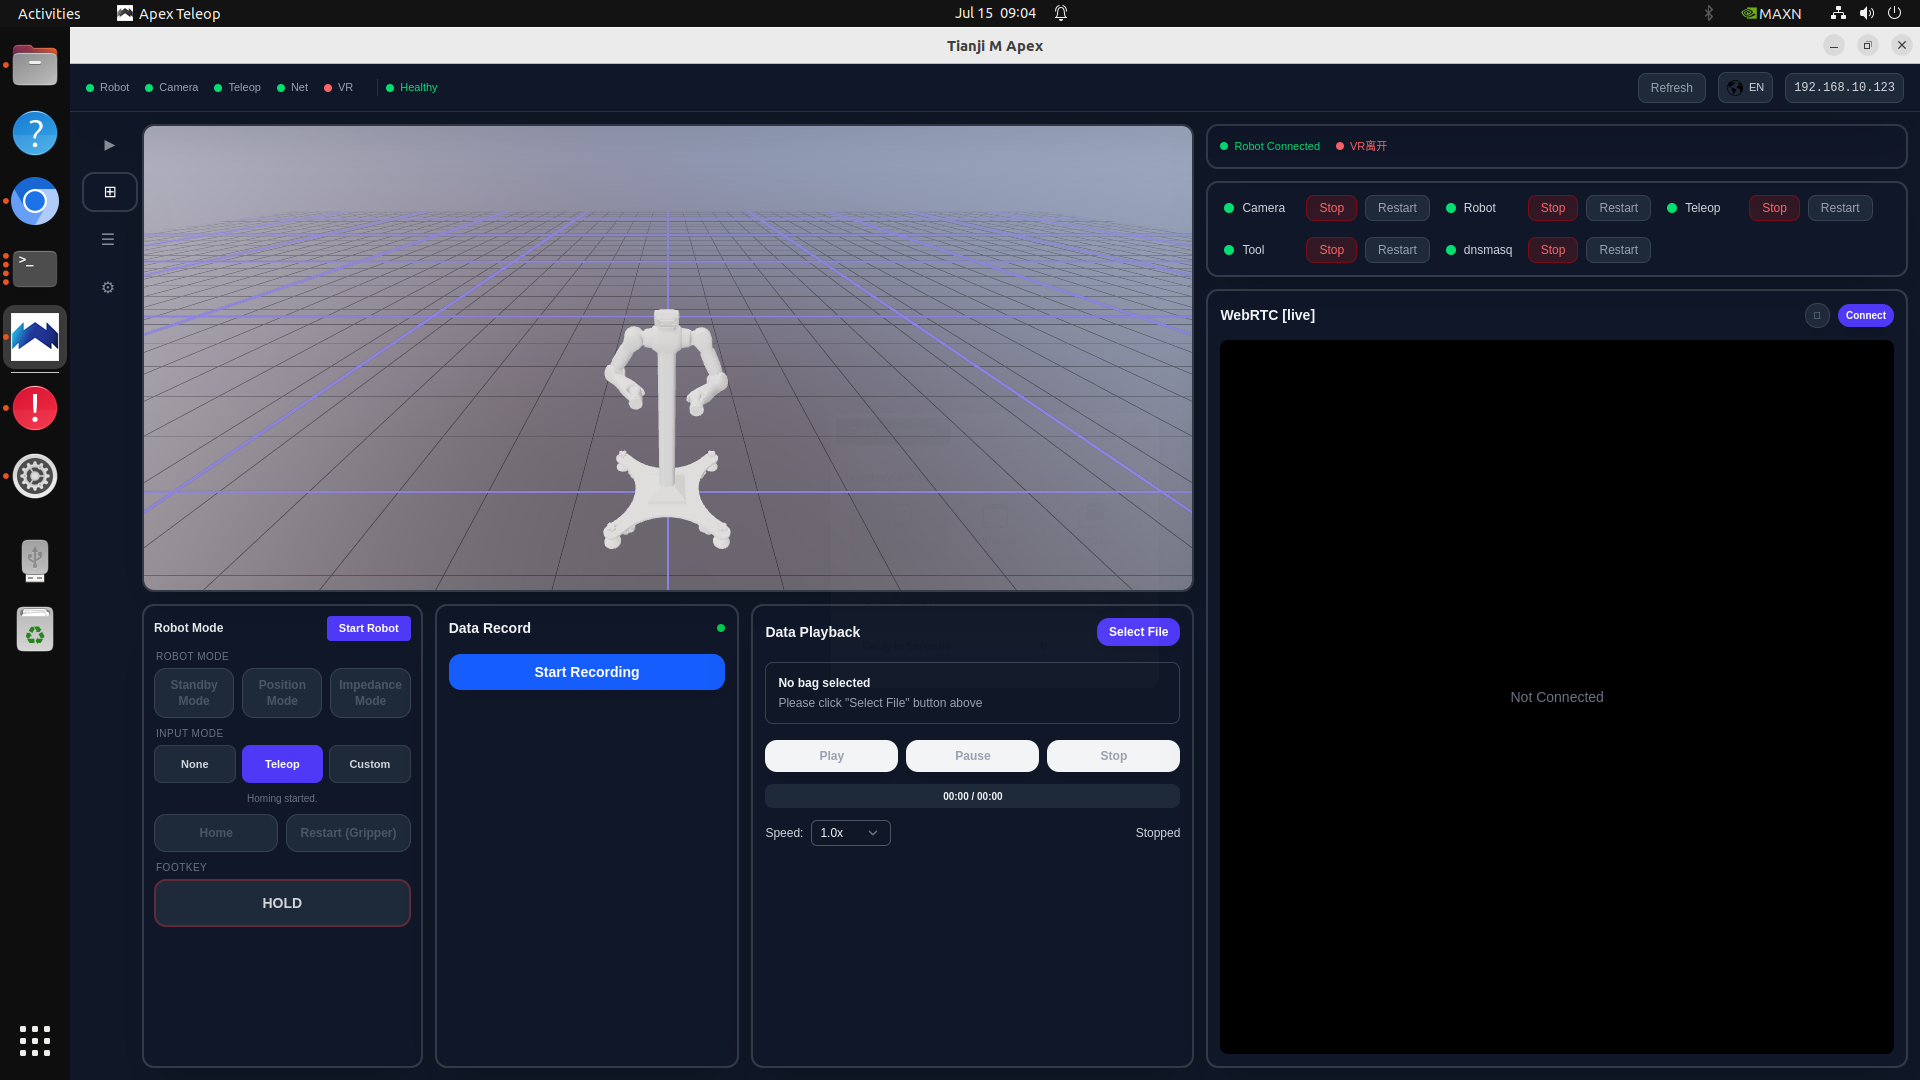Open the Activities overview
Screen dimensions: 1920x1080
[x=49, y=13]
